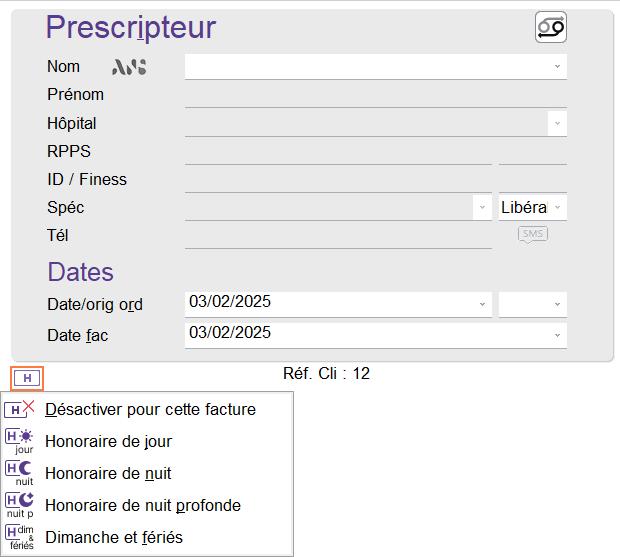Click the orange-outlined H honoraire button

[27, 379]
